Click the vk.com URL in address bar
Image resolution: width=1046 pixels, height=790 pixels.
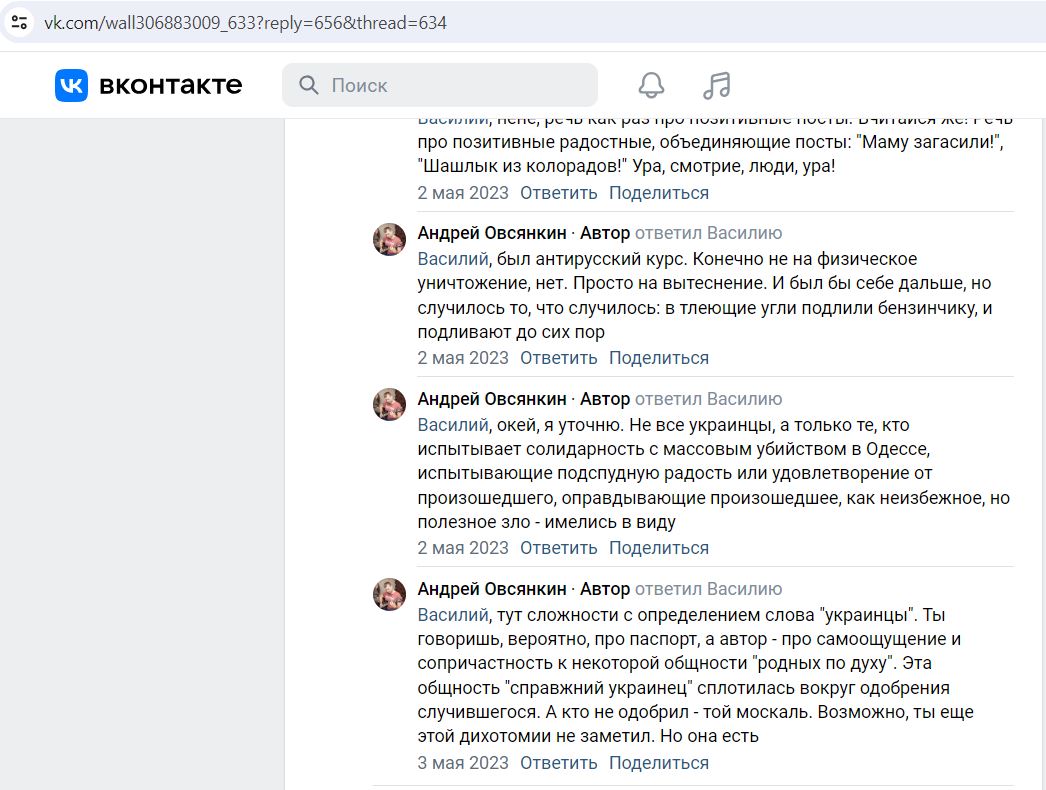coord(245,23)
